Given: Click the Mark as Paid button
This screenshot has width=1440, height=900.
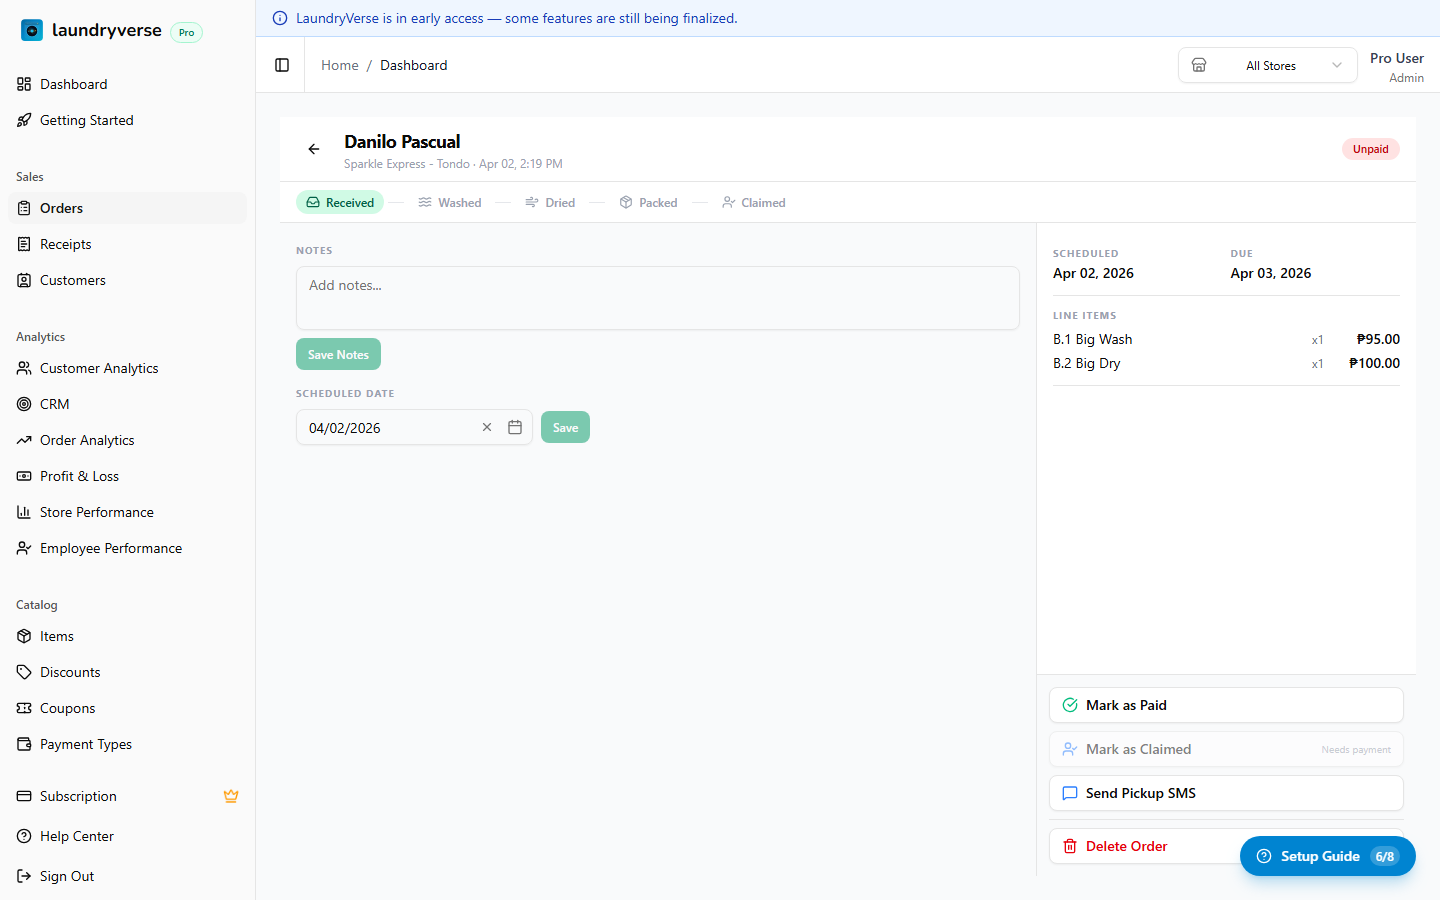Looking at the screenshot, I should click(1226, 705).
